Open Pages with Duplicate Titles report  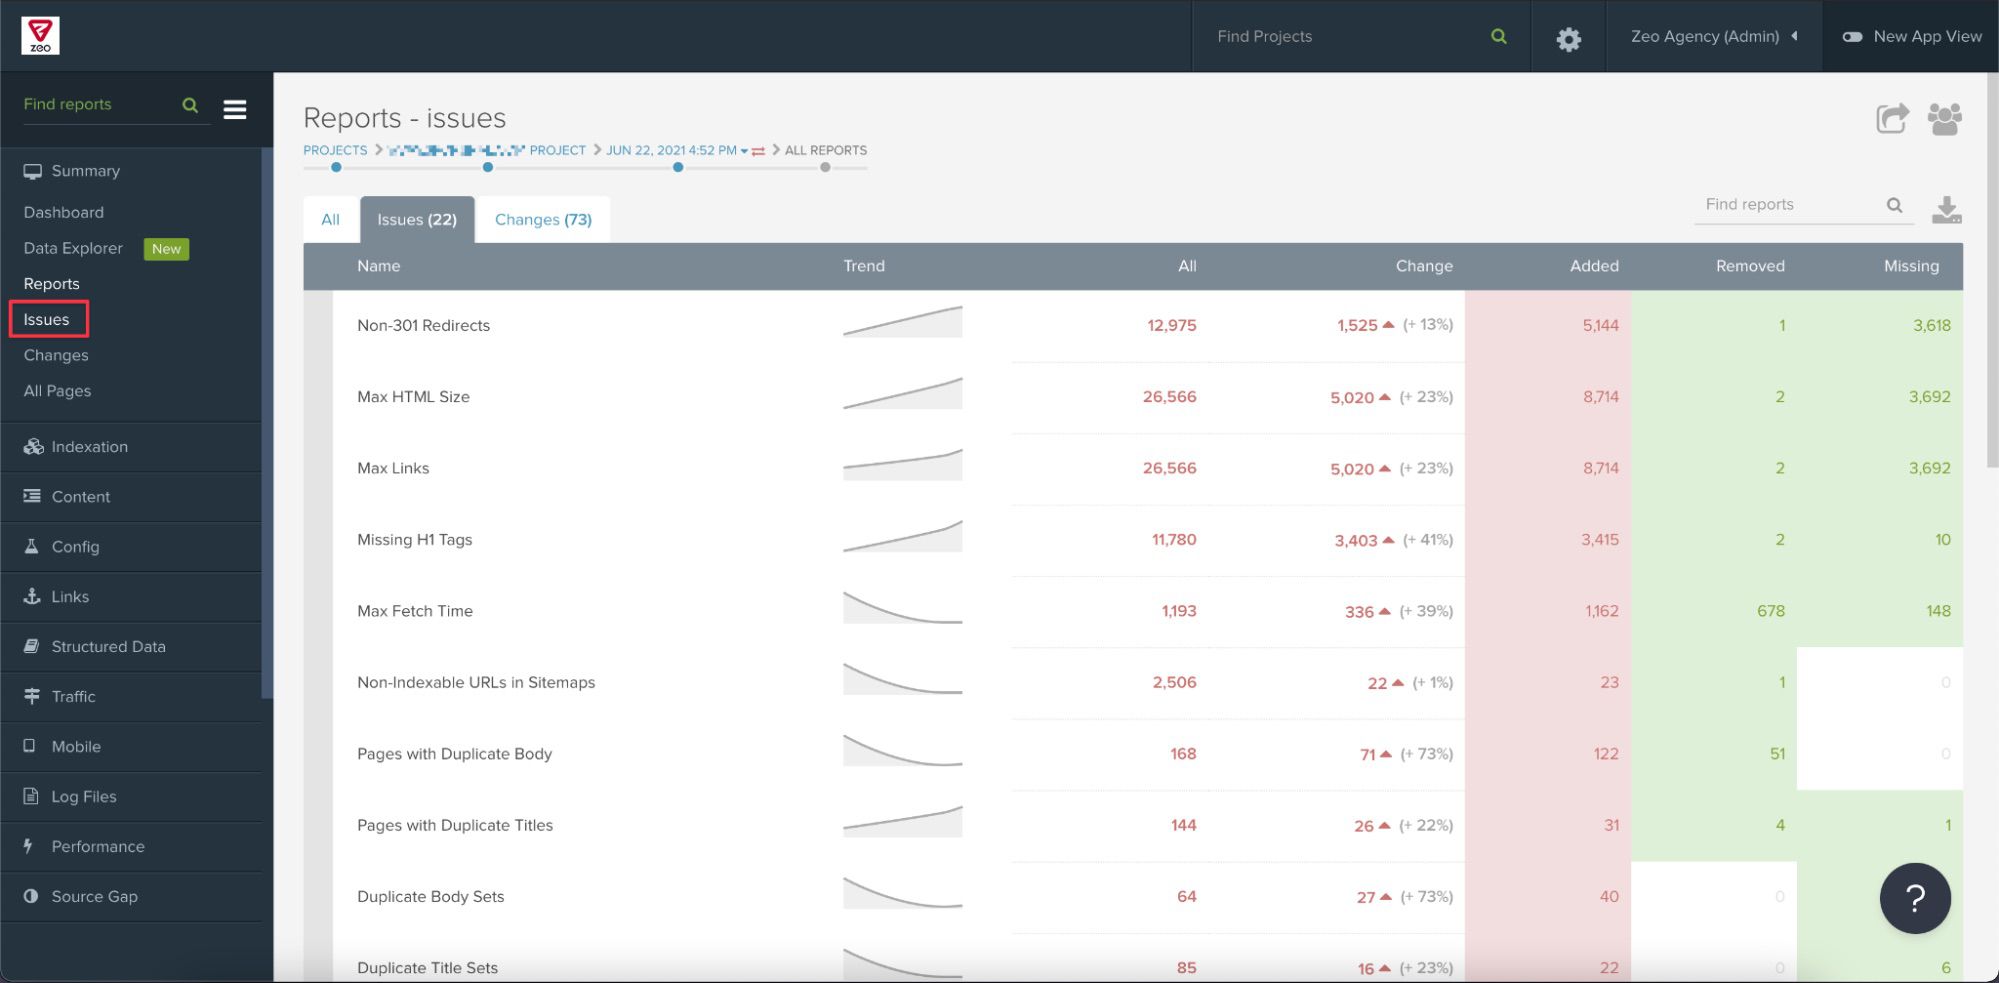pyautogui.click(x=455, y=825)
